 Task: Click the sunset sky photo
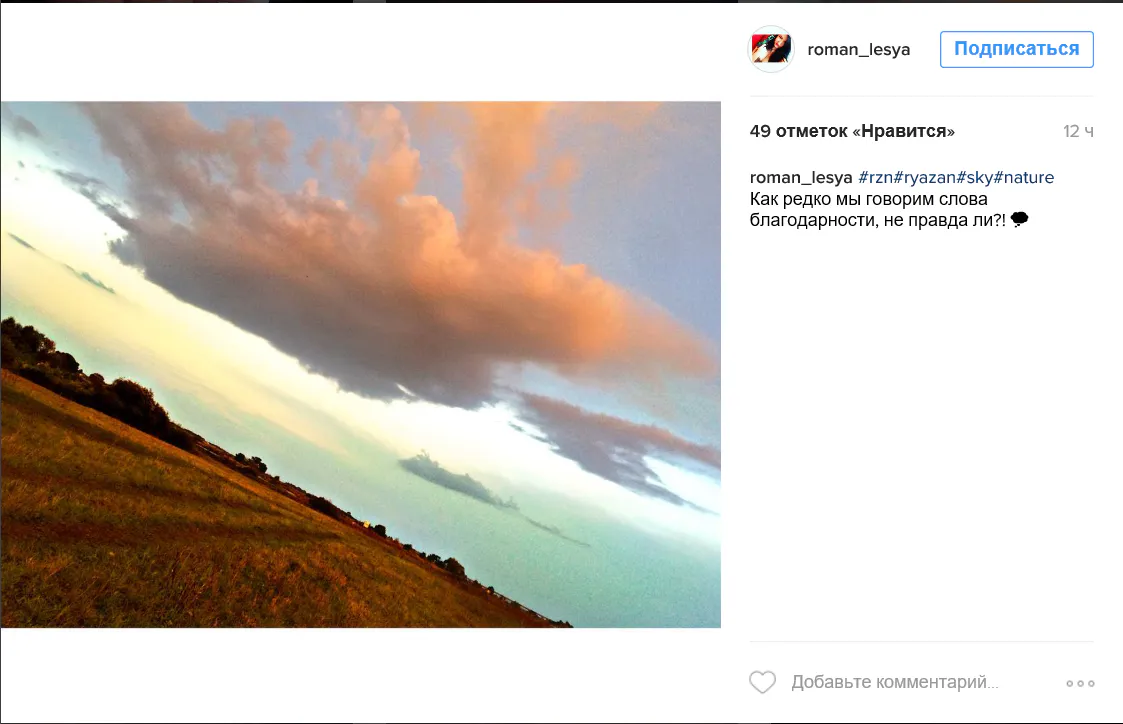pyautogui.click(x=360, y=365)
